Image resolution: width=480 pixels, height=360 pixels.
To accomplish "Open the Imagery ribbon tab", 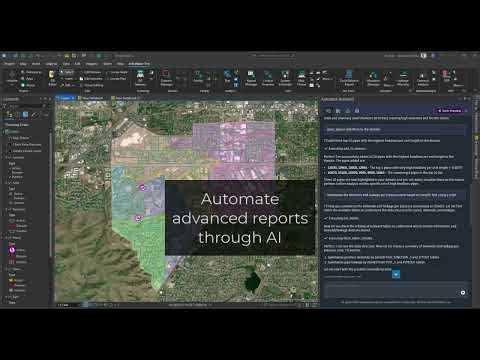I will click(92, 64).
